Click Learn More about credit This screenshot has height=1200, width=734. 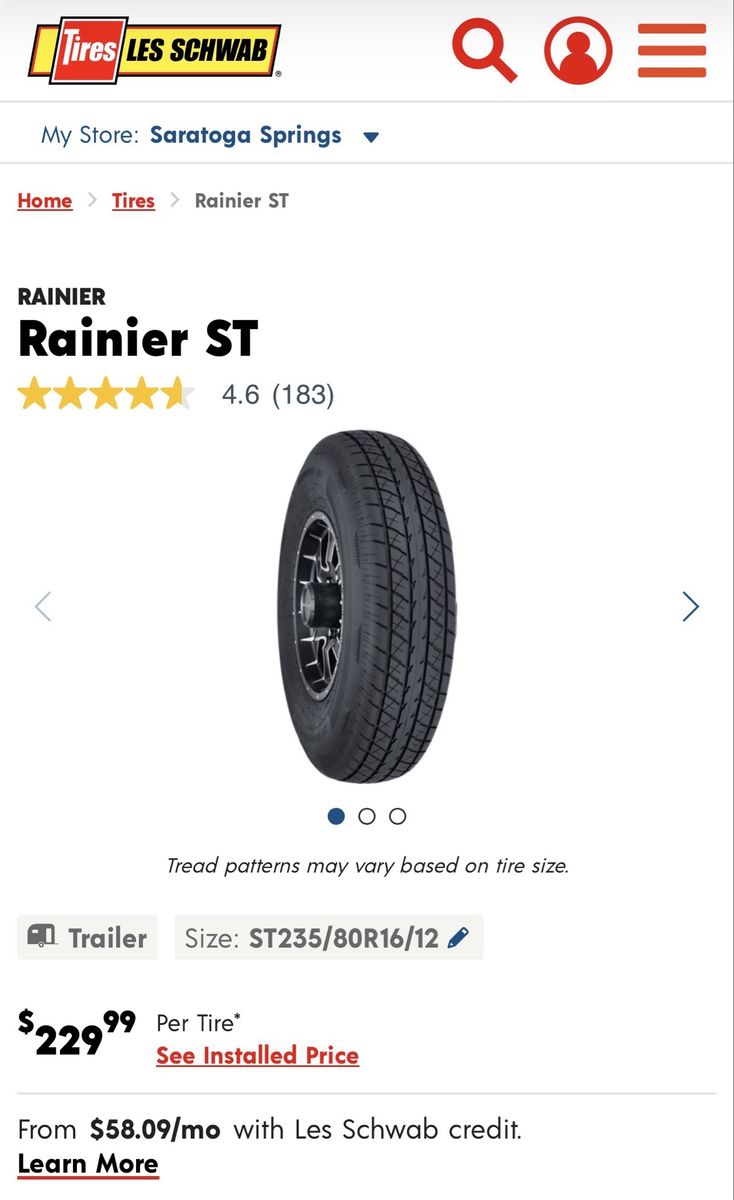click(x=88, y=1164)
